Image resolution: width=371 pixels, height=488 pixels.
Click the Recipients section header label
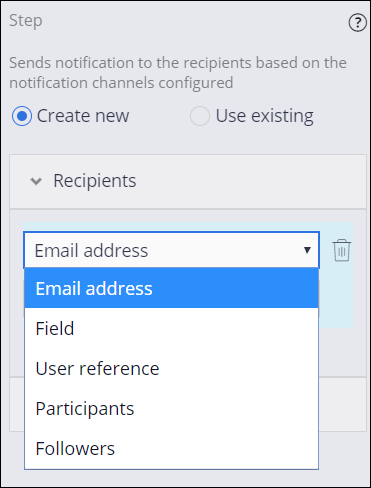coord(95,181)
